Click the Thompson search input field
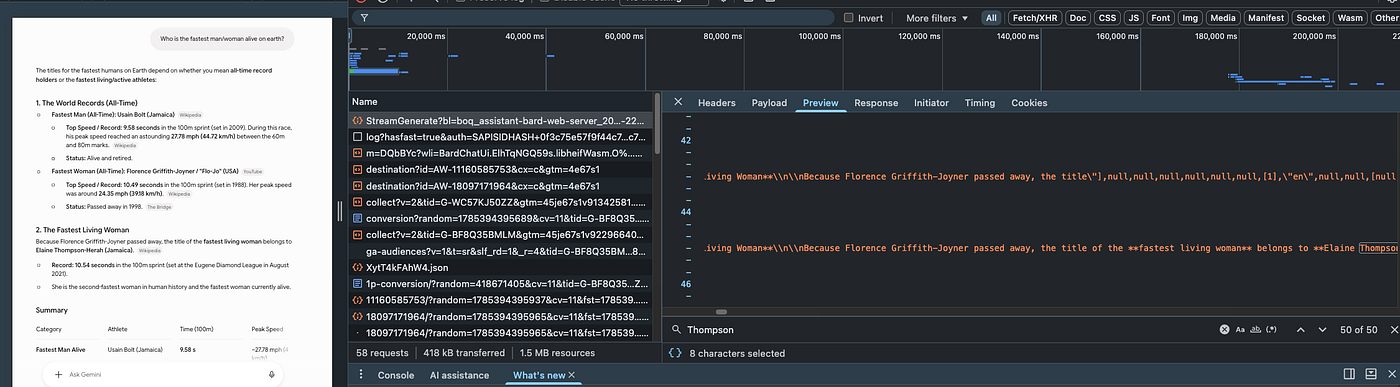1400x387 pixels. pyautogui.click(x=950, y=329)
